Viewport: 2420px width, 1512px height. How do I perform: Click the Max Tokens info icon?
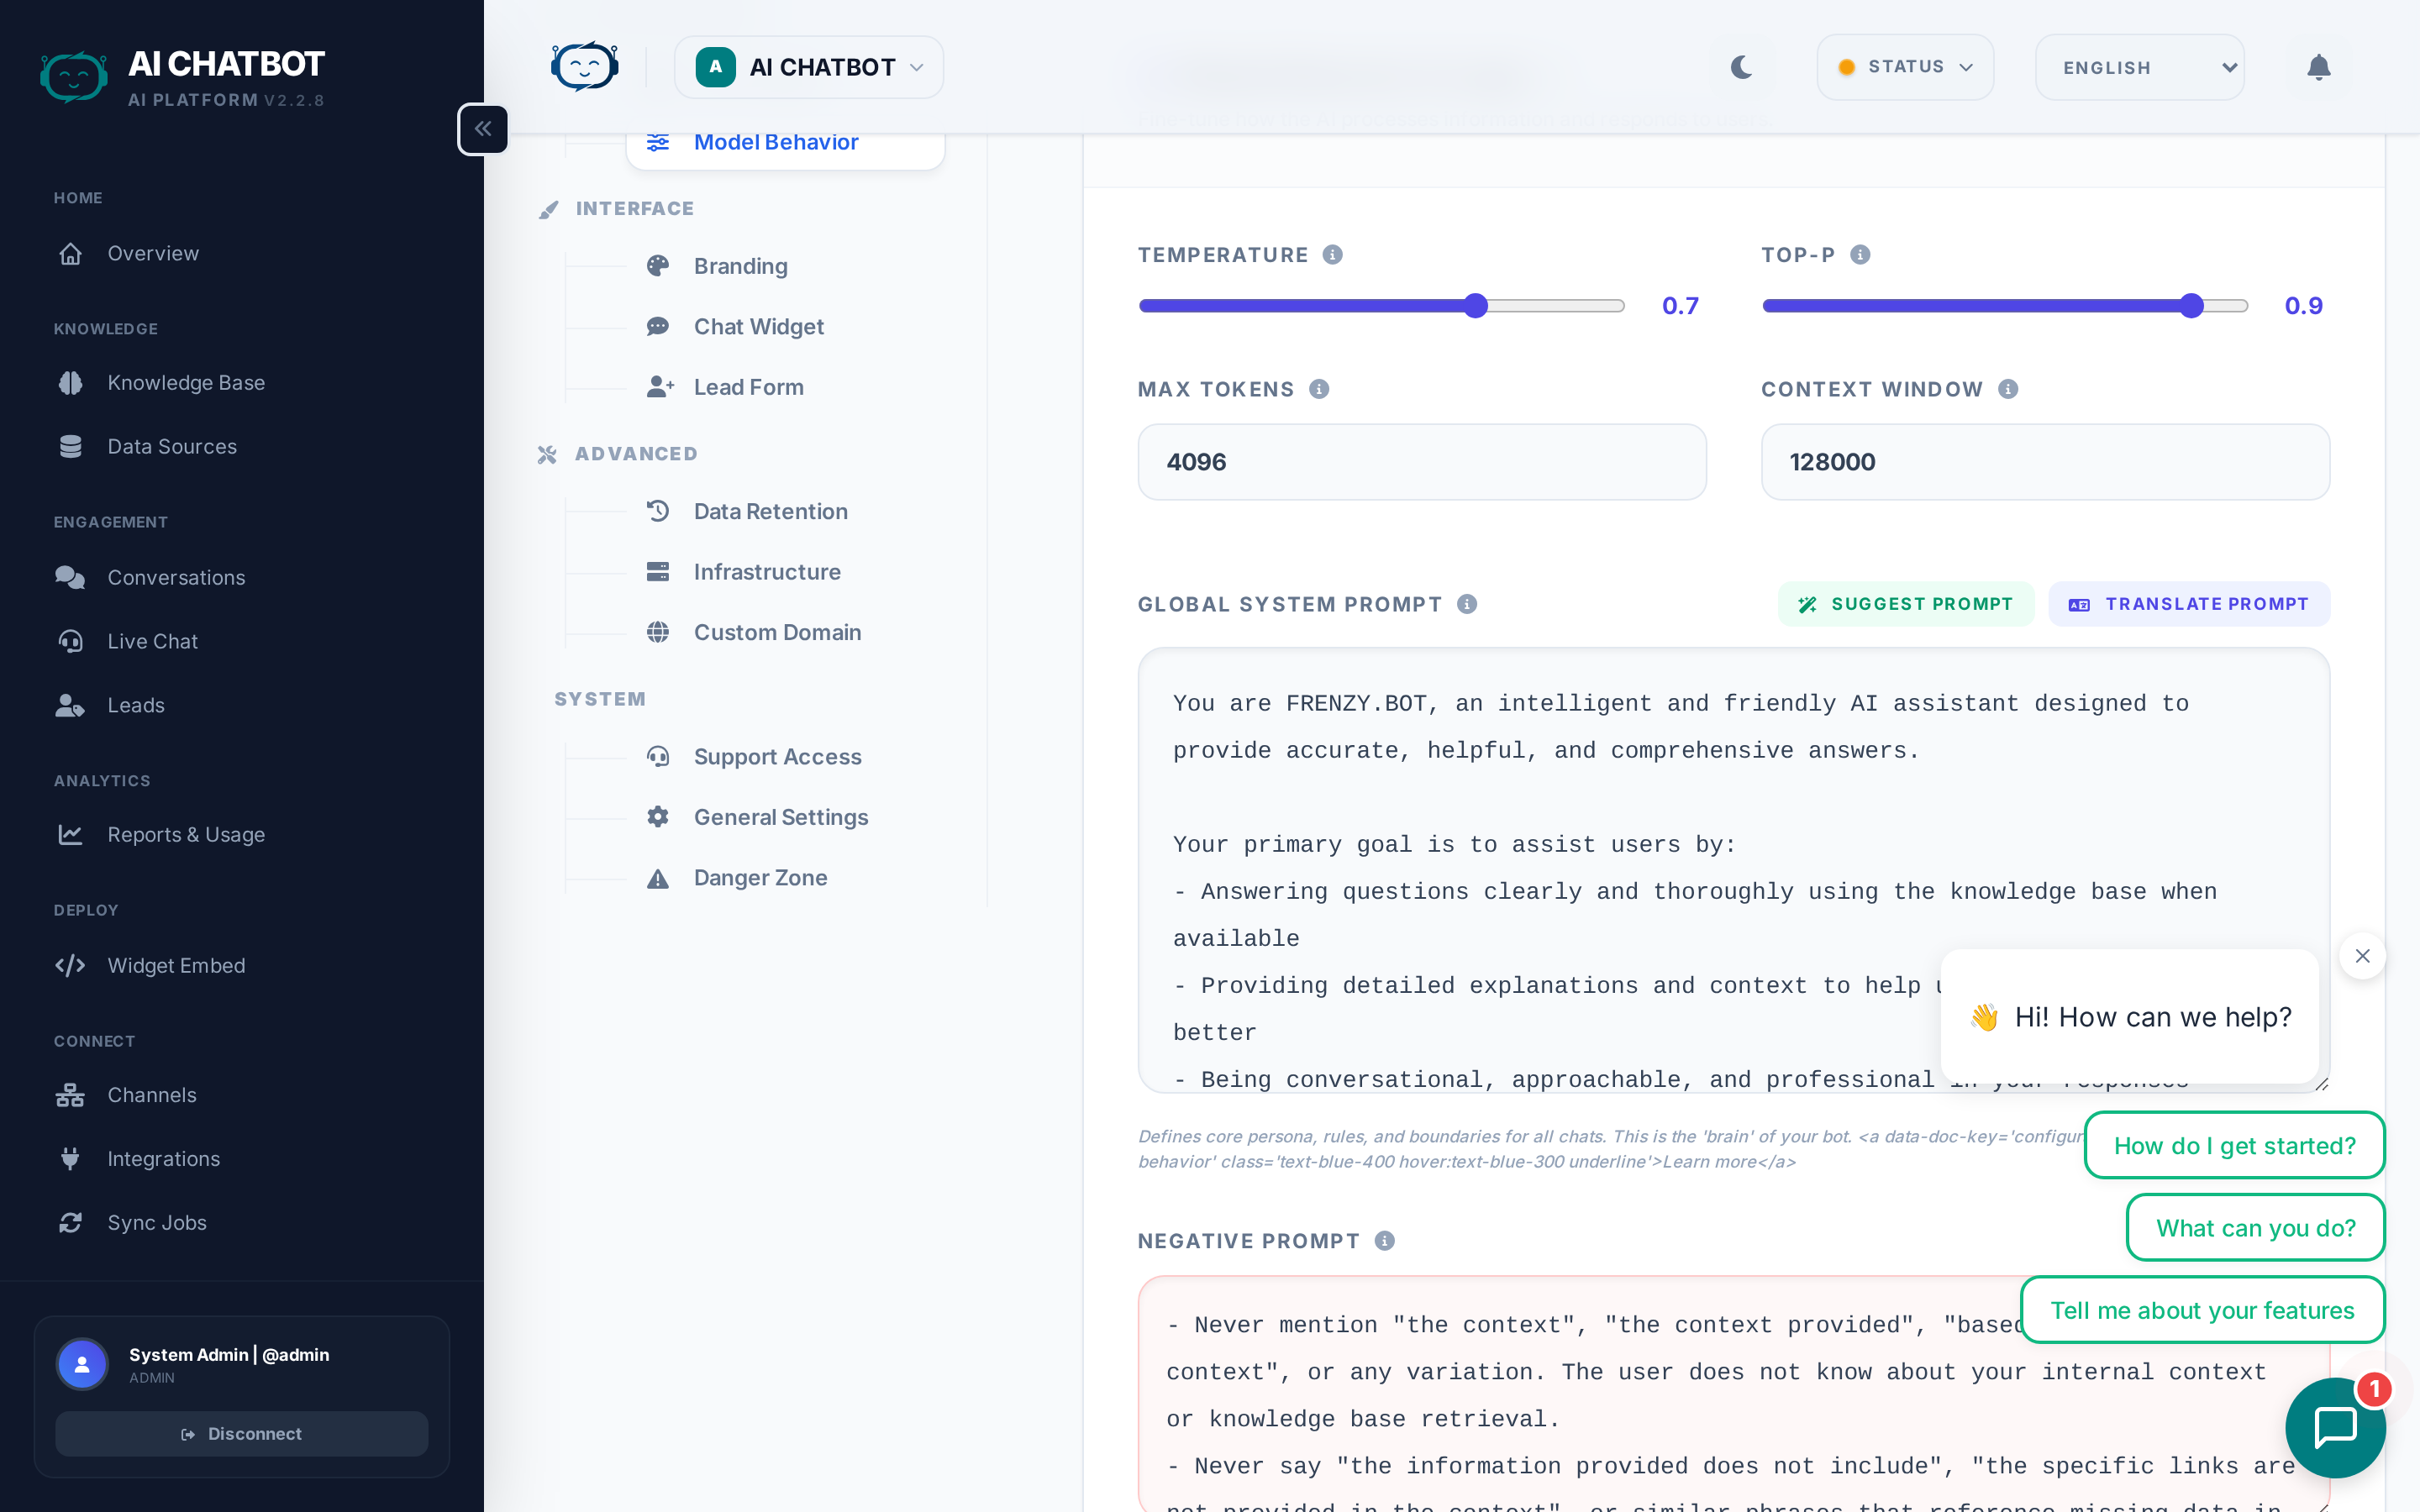click(1319, 389)
